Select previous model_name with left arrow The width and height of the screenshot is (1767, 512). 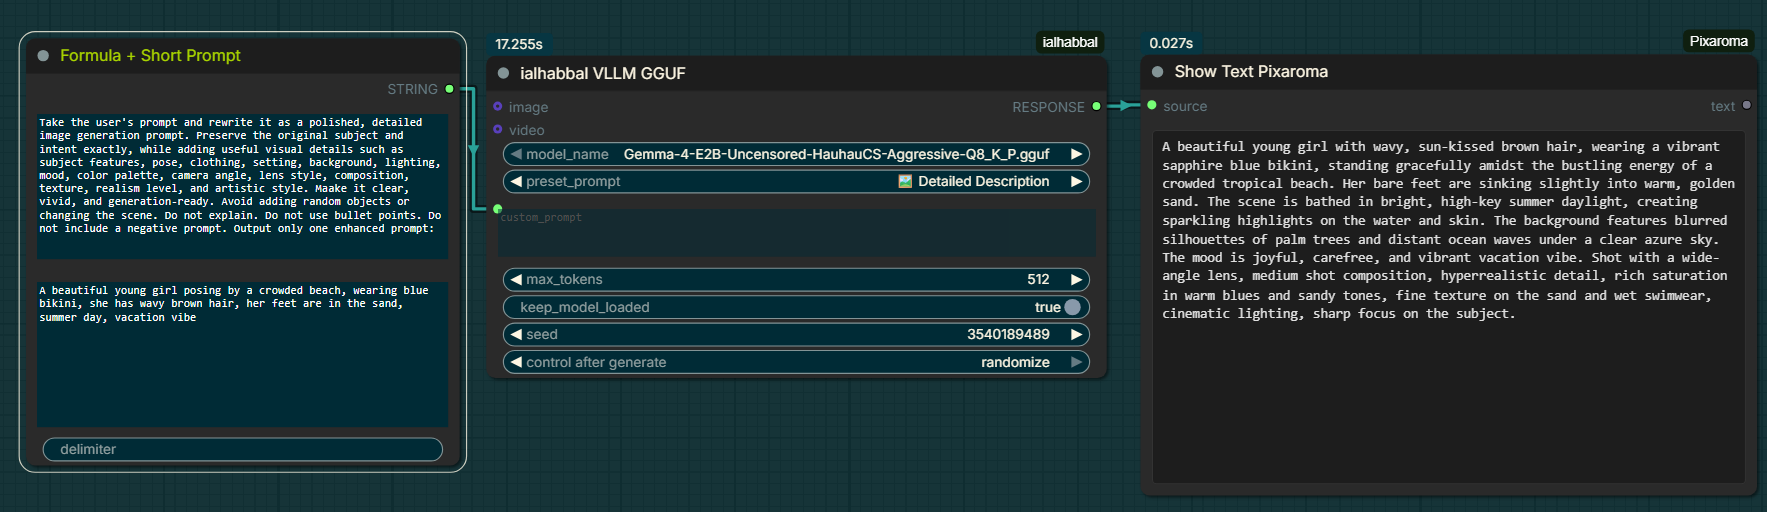pyautogui.click(x=516, y=154)
